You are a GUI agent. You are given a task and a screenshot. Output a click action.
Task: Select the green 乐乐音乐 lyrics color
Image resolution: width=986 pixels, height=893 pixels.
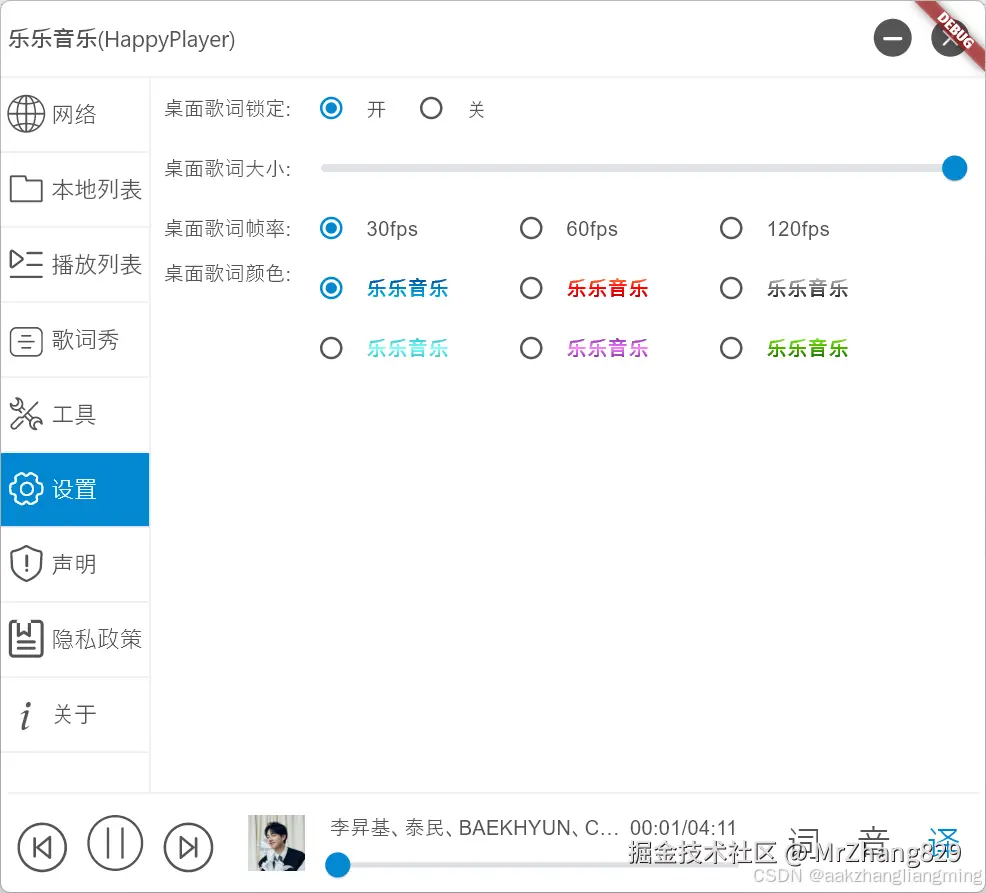(731, 348)
